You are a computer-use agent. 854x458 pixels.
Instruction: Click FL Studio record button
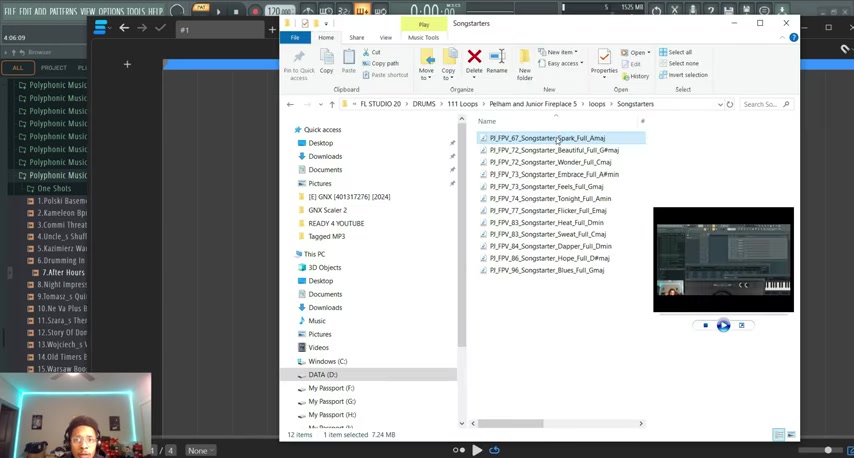(x=255, y=11)
